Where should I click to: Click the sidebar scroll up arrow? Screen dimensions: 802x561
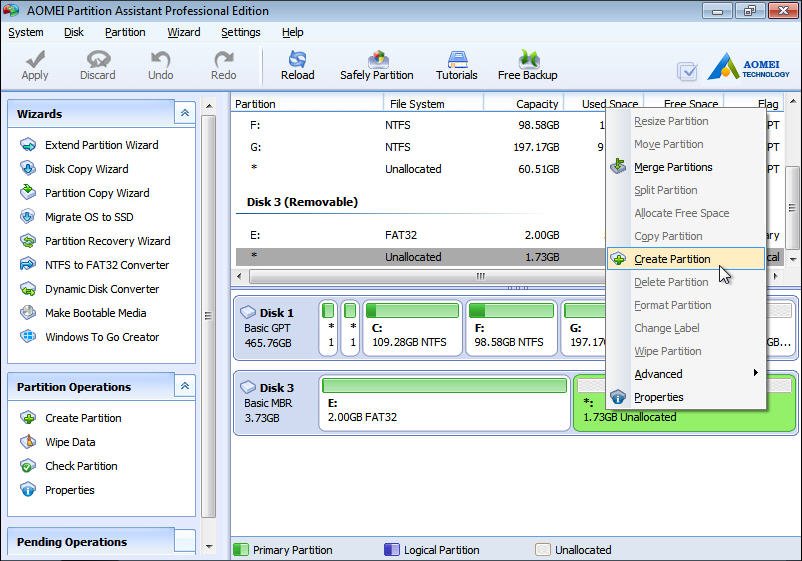[209, 106]
